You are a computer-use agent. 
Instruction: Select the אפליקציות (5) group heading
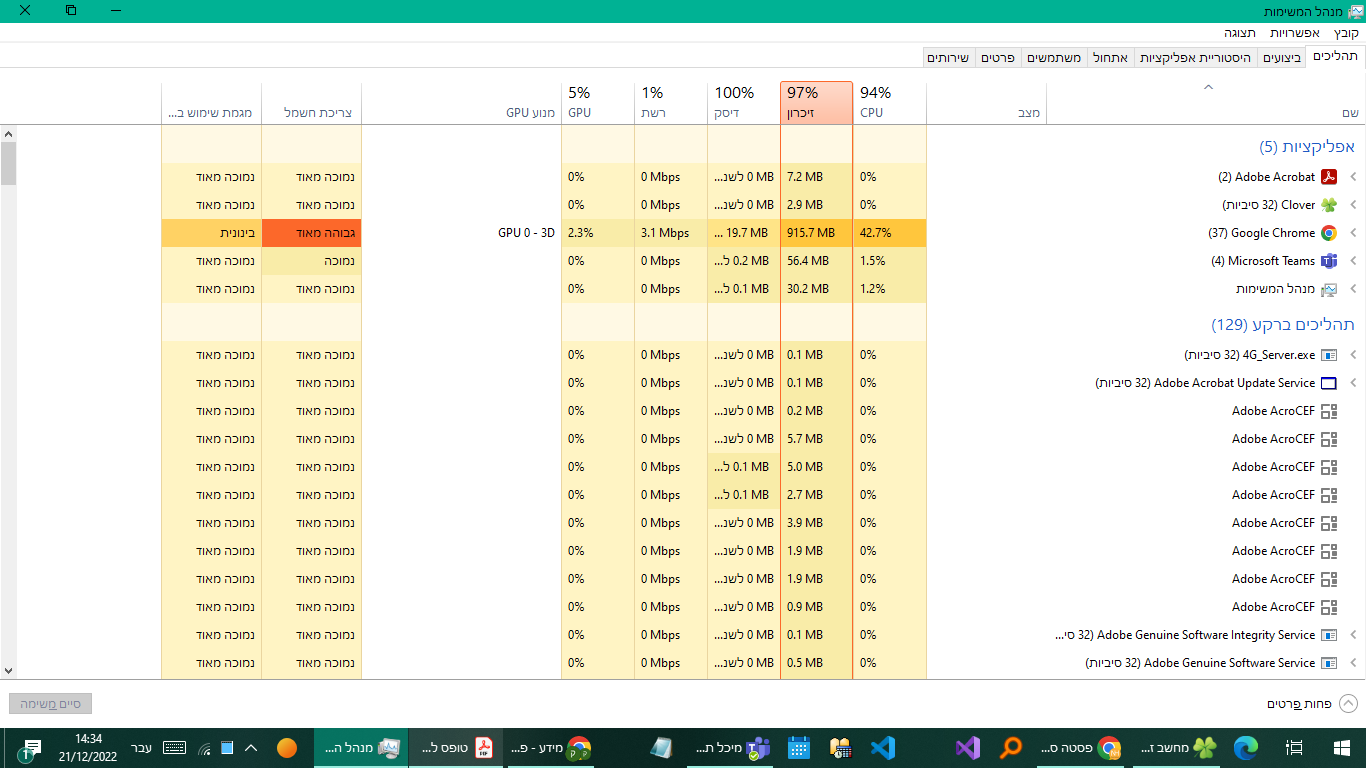(1307, 147)
